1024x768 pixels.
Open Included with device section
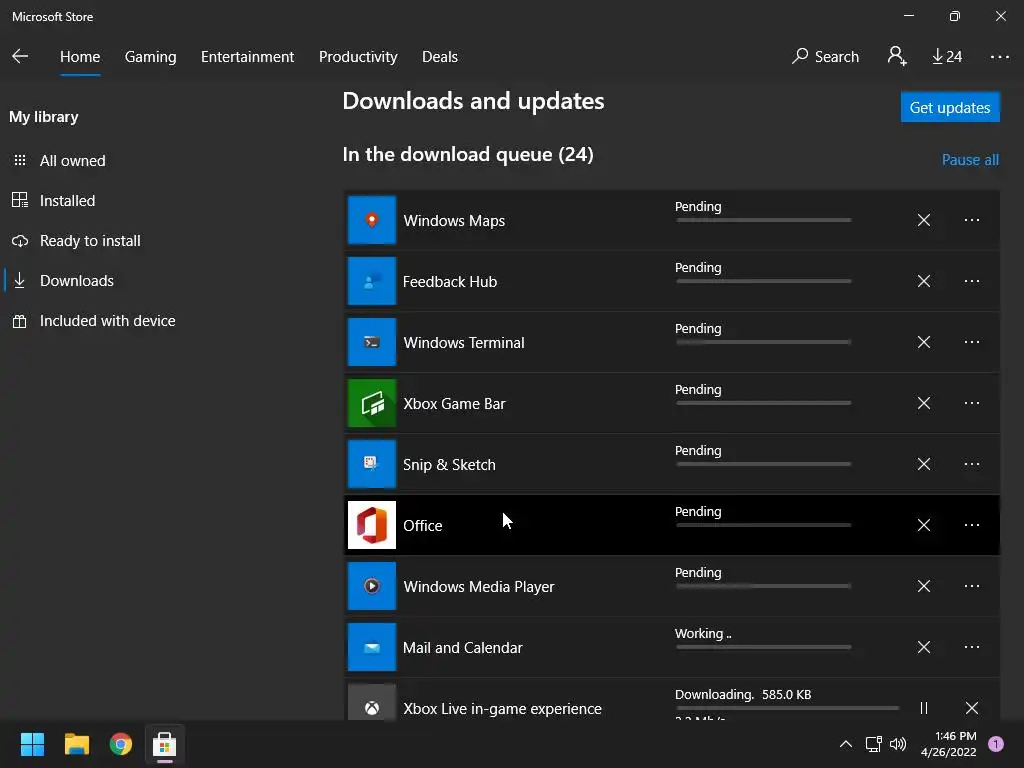[107, 321]
